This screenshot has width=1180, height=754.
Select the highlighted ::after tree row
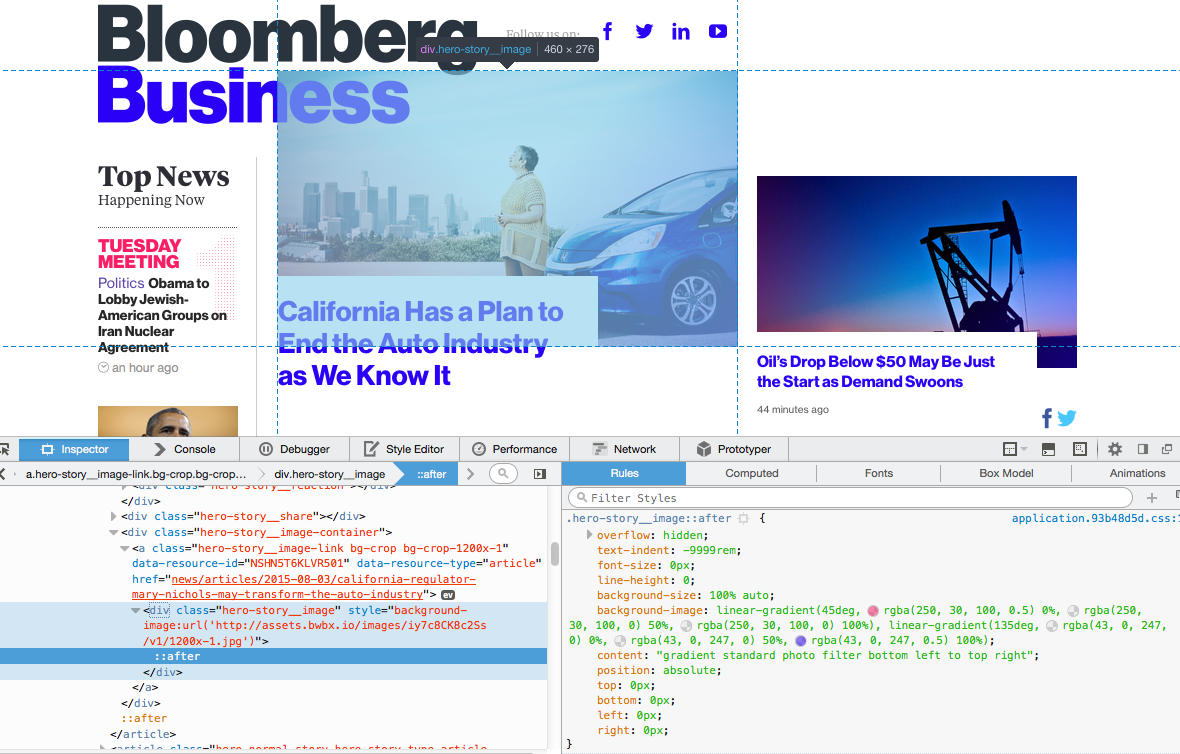point(273,656)
